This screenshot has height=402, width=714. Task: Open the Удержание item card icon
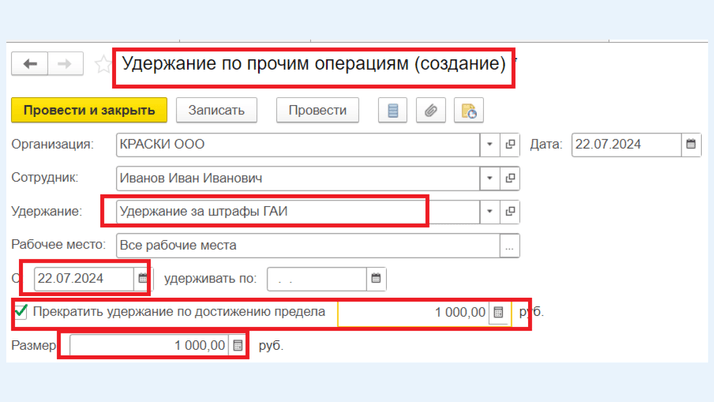510,211
